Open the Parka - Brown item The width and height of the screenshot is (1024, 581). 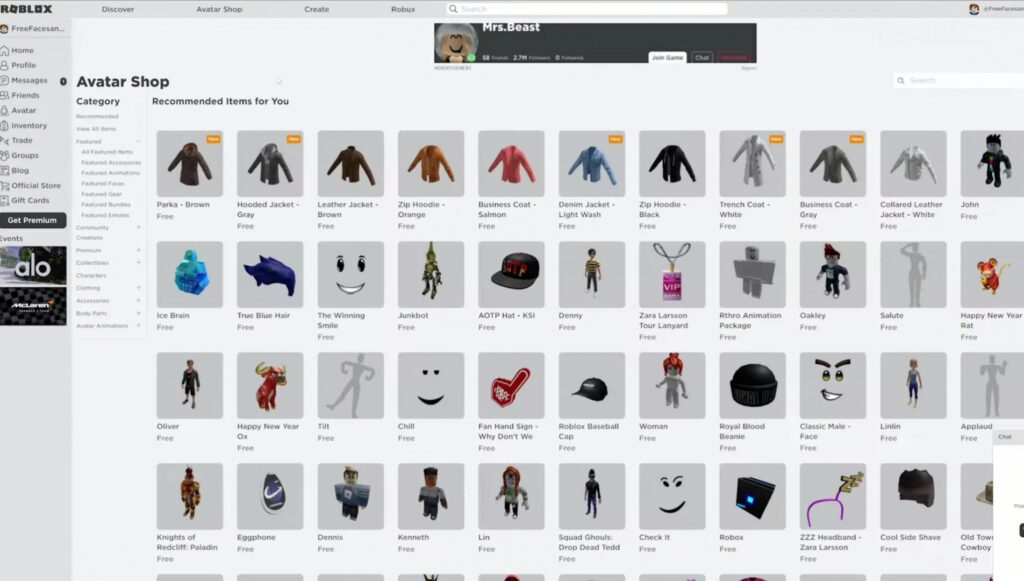tap(189, 164)
